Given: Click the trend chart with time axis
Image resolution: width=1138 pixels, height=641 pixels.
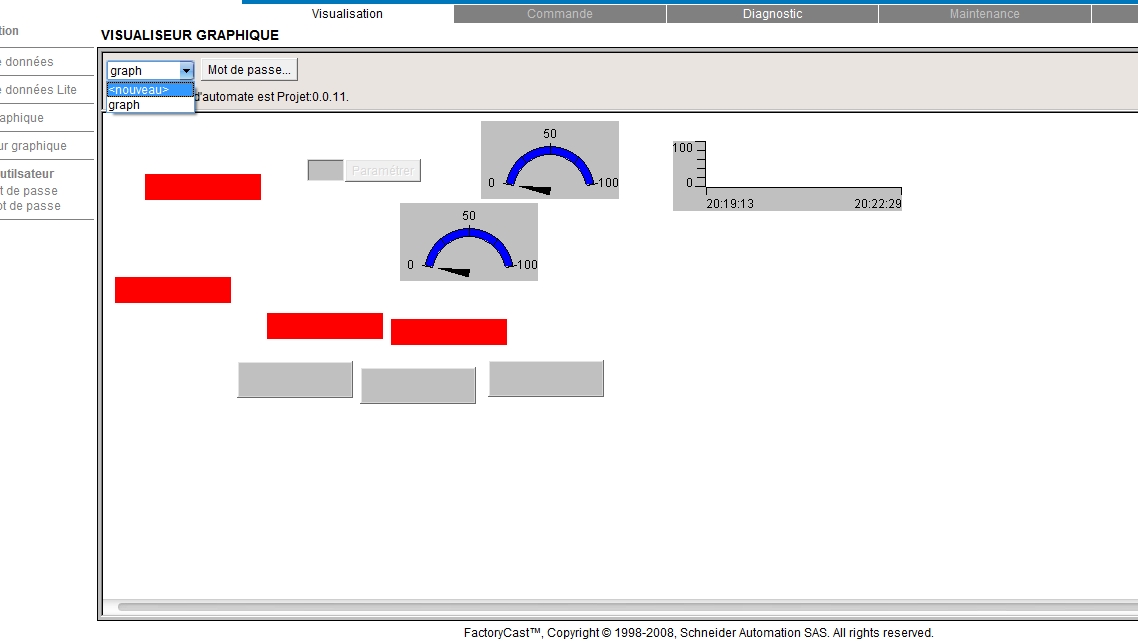Looking at the screenshot, I should pos(787,176).
